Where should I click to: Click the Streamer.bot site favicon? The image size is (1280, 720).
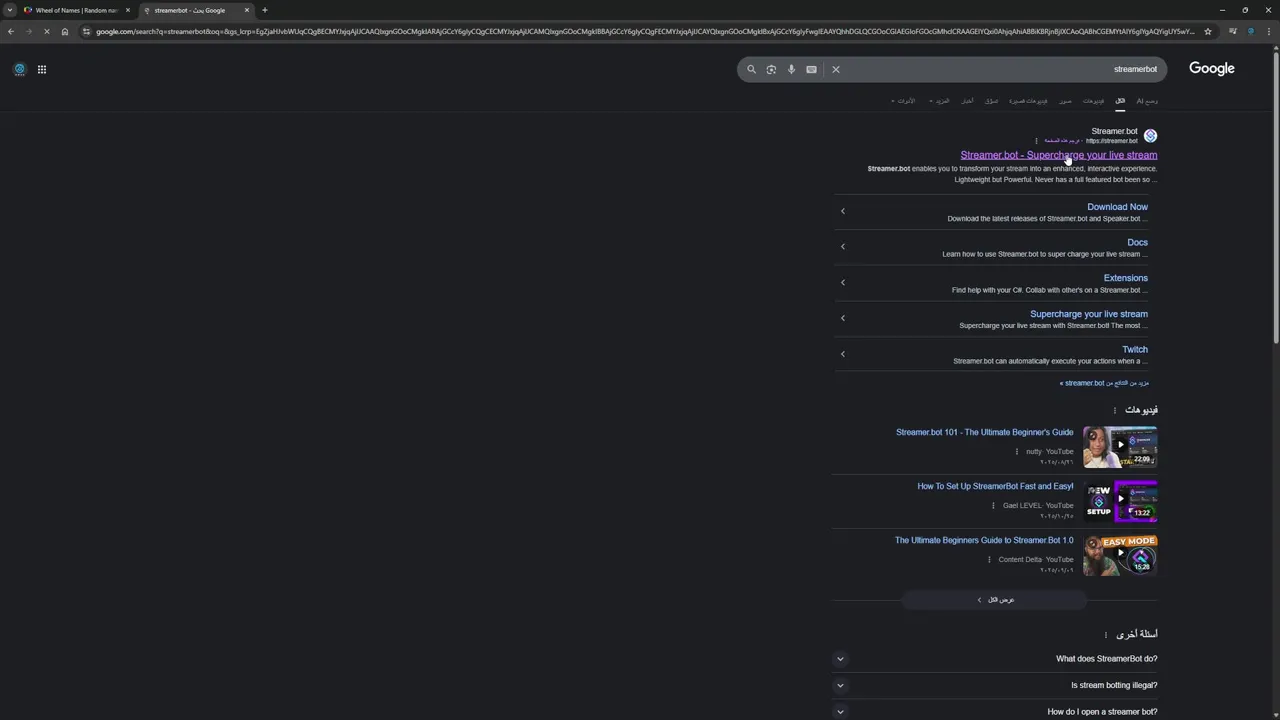1150,135
